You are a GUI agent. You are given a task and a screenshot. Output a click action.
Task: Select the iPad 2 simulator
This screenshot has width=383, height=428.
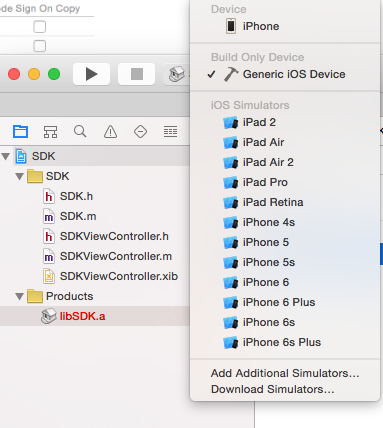(285, 122)
